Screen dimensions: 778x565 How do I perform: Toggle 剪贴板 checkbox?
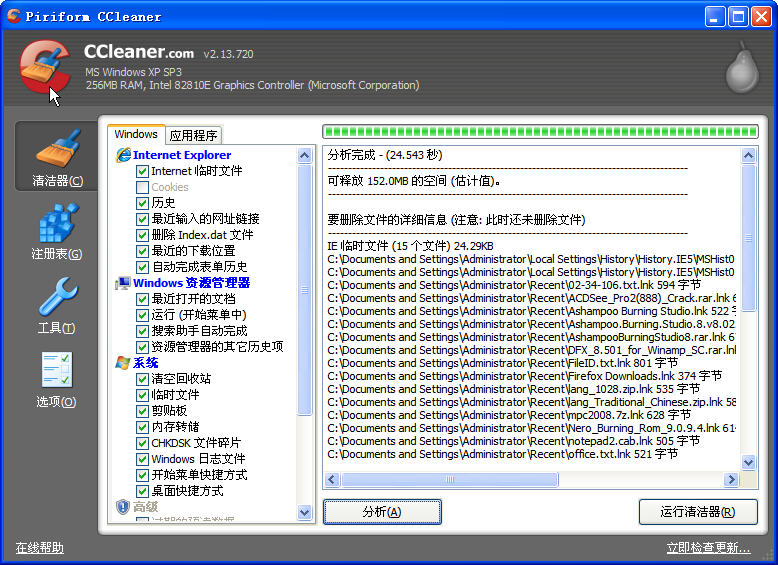(142, 411)
